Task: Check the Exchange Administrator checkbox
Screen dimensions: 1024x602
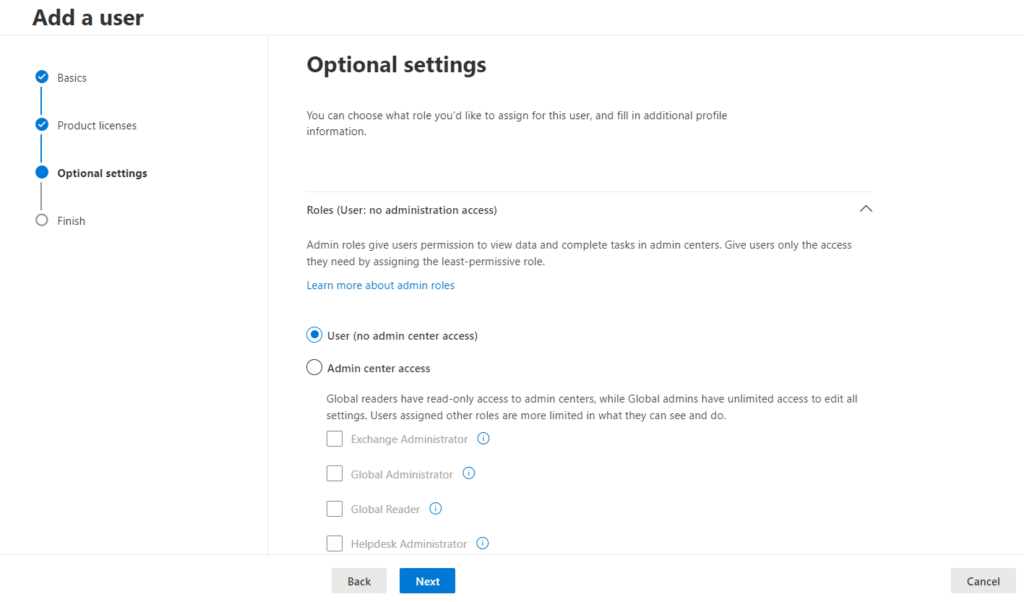Action: pos(335,439)
